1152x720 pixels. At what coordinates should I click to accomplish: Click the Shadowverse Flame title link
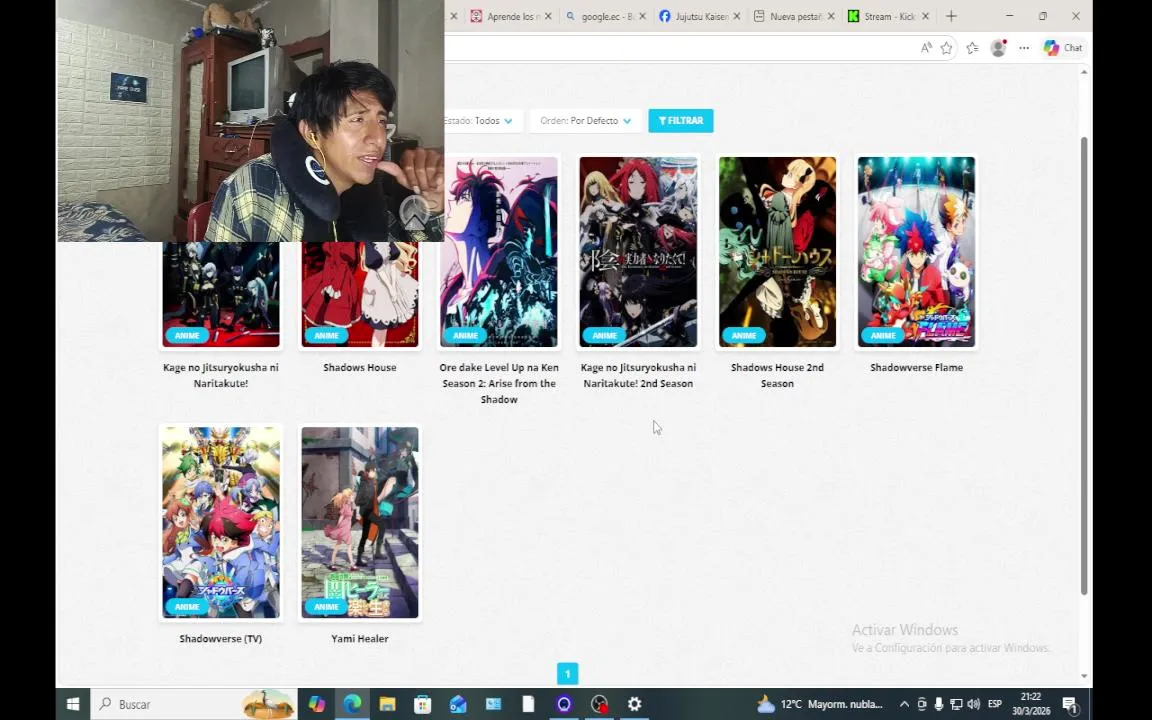pos(916,367)
